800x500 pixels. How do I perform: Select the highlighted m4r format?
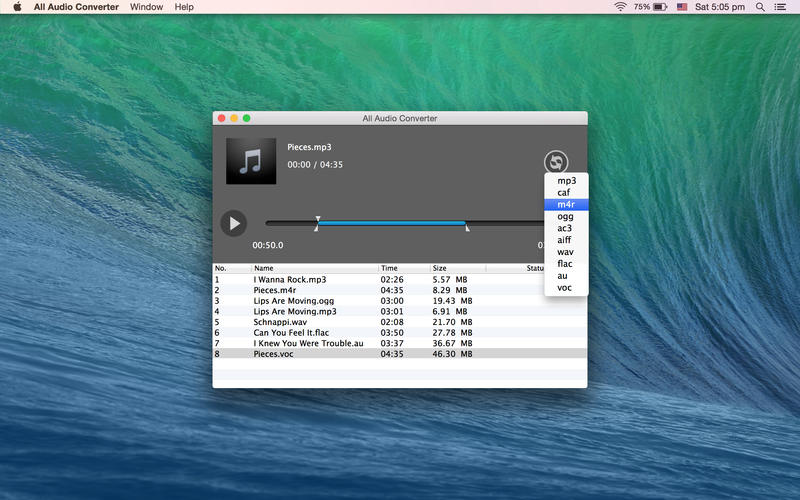tap(566, 205)
